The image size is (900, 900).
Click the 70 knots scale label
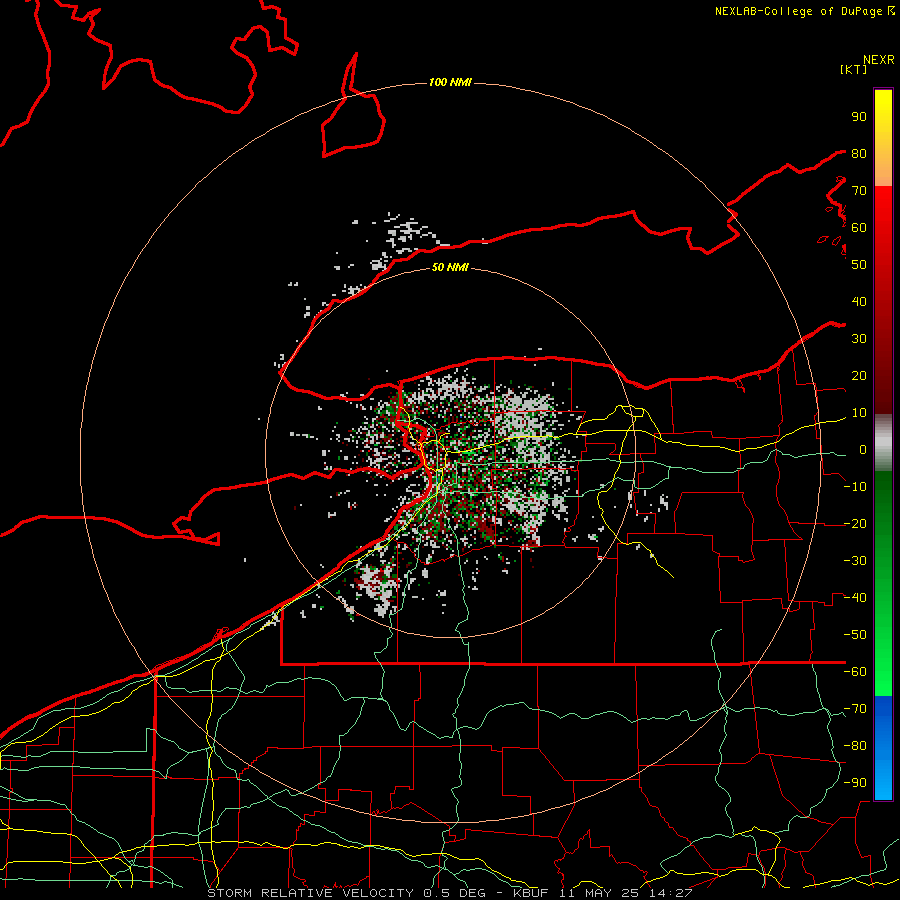(x=859, y=191)
